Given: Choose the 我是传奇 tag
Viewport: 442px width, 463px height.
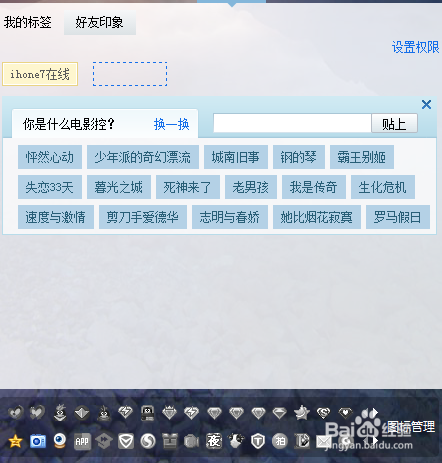Looking at the screenshot, I should coord(314,187).
